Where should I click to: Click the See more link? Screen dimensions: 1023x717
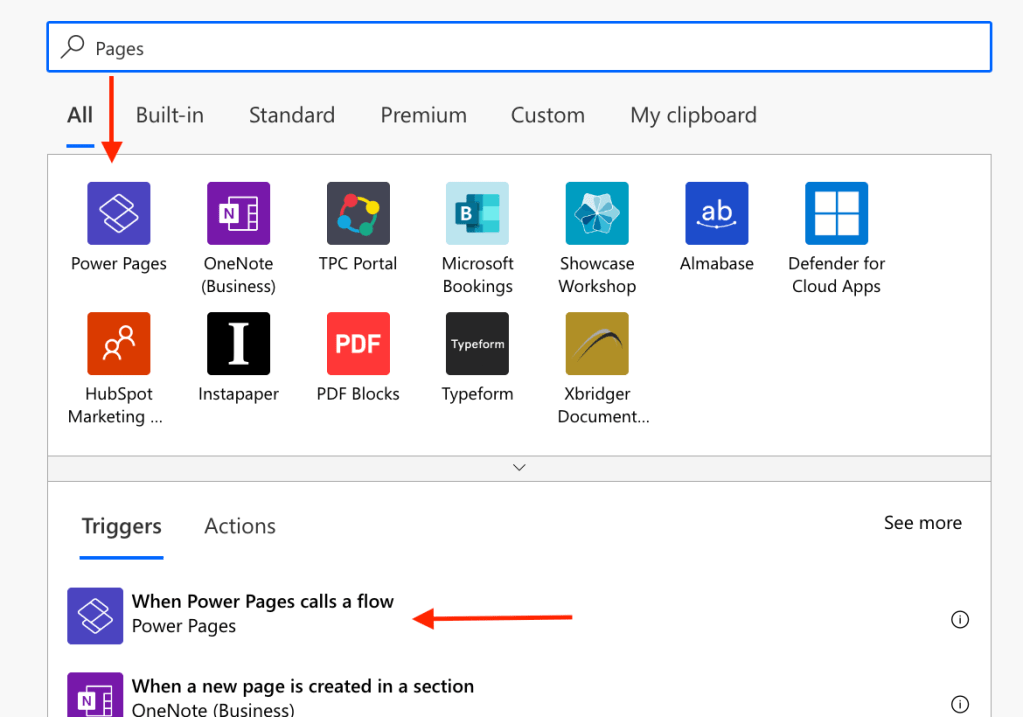click(922, 523)
